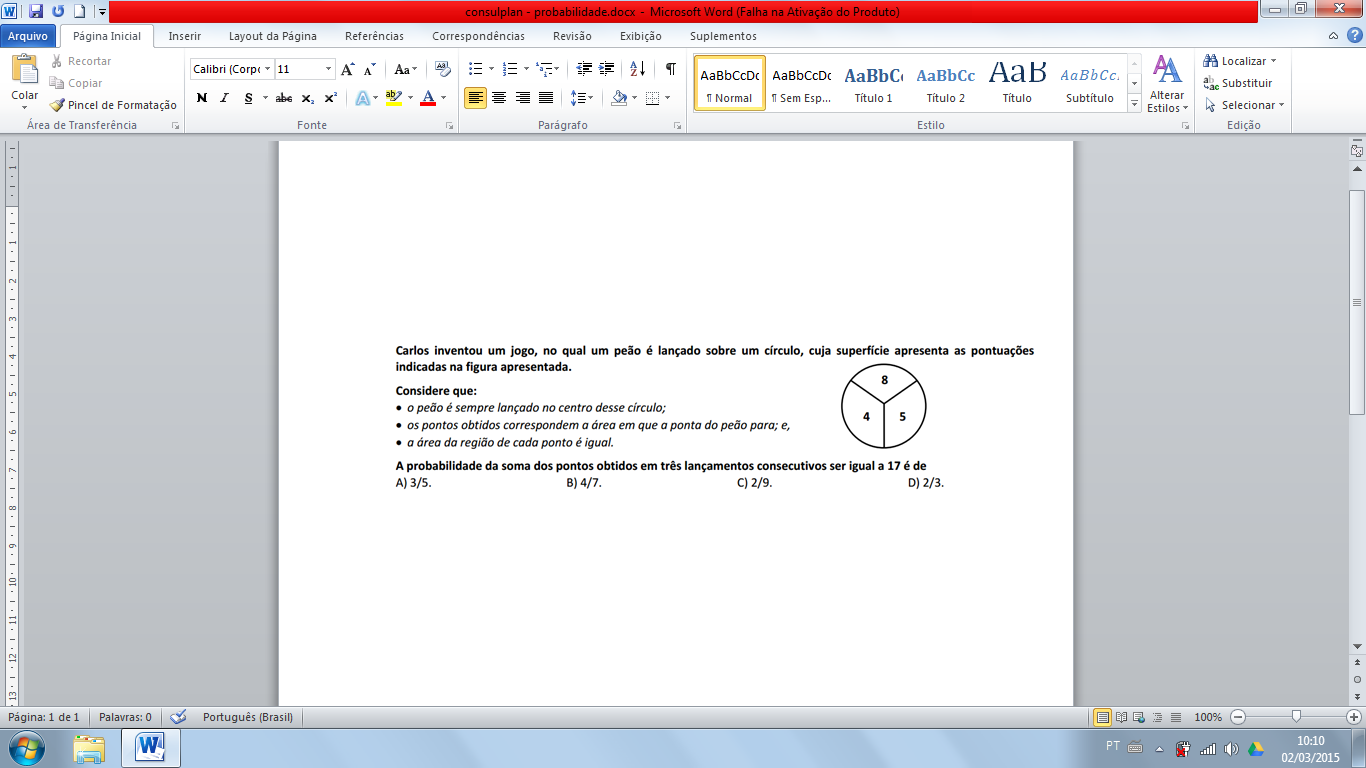Viewport: 1366px width, 768px height.
Task: Switch to the Revisão tab
Action: point(572,36)
